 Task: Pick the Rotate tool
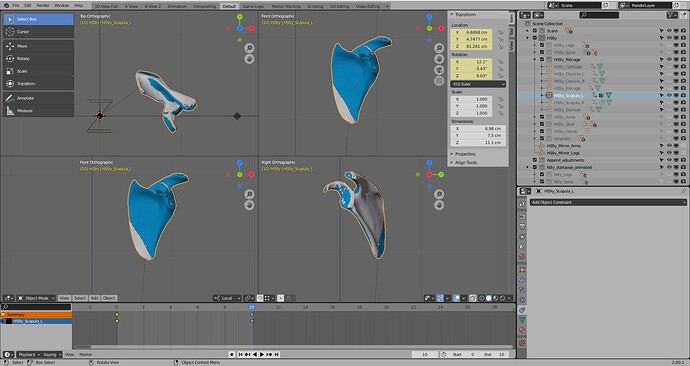coord(38,59)
